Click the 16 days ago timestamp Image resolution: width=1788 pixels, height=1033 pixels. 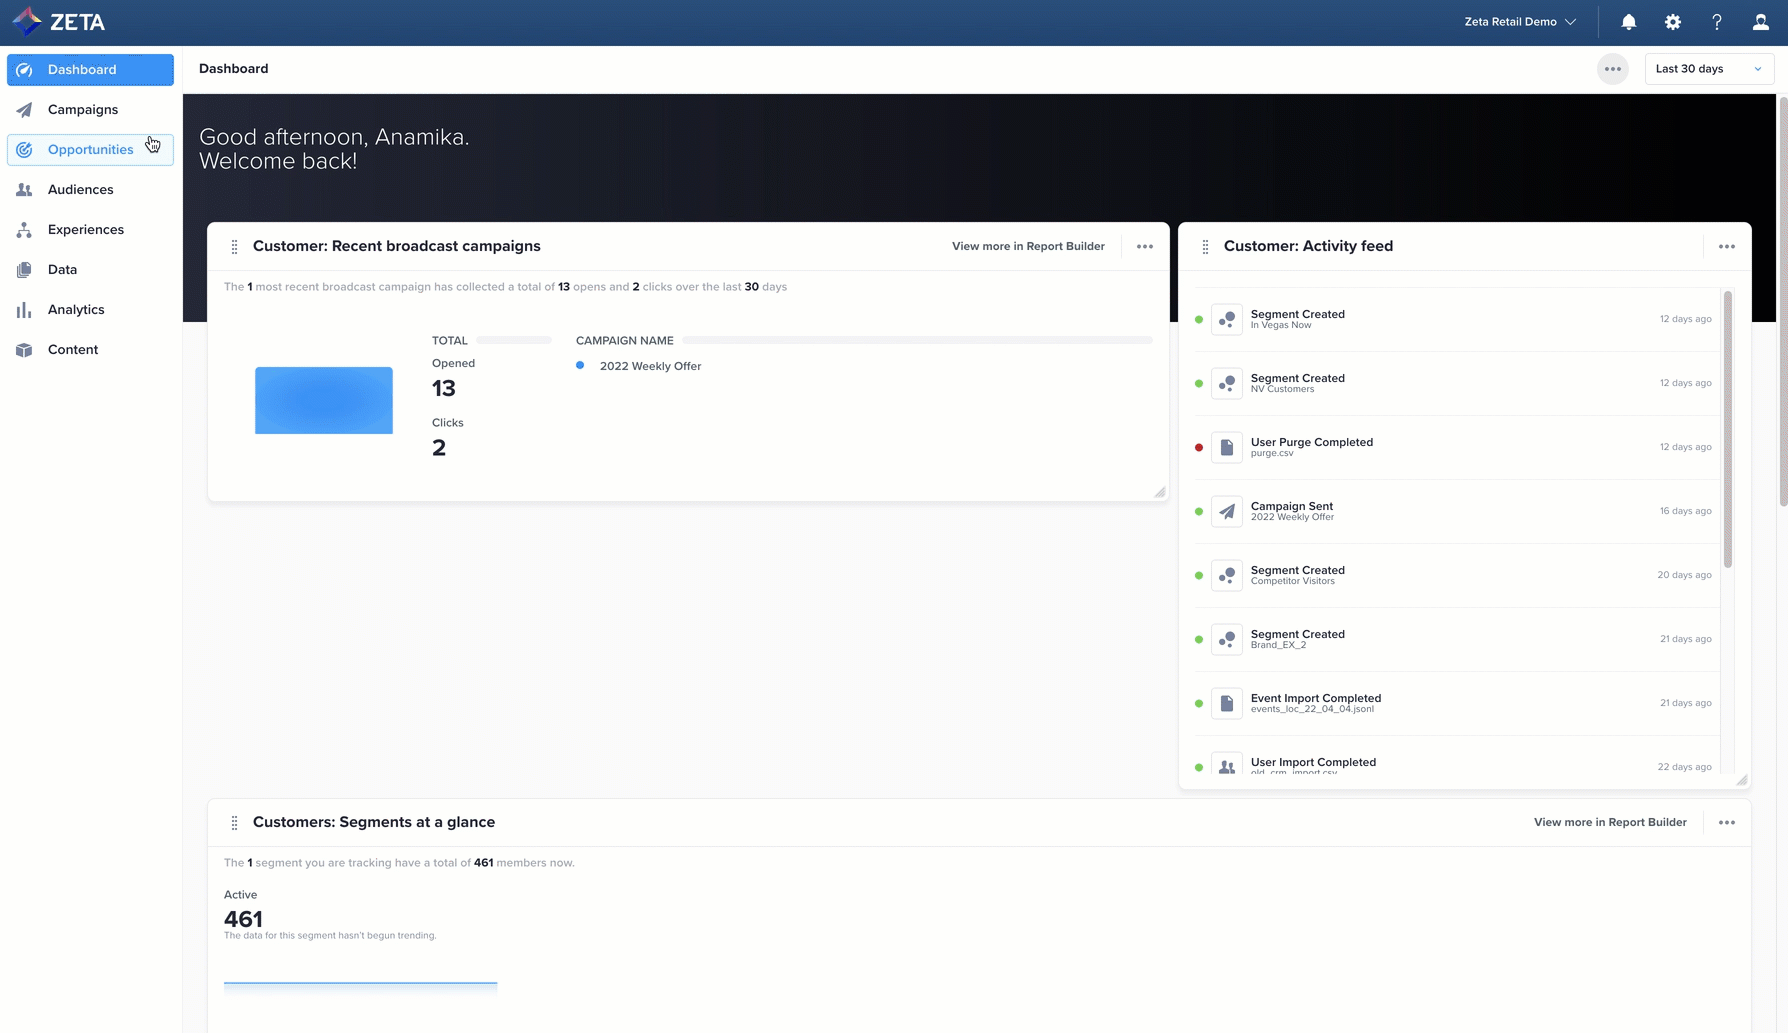click(1685, 511)
